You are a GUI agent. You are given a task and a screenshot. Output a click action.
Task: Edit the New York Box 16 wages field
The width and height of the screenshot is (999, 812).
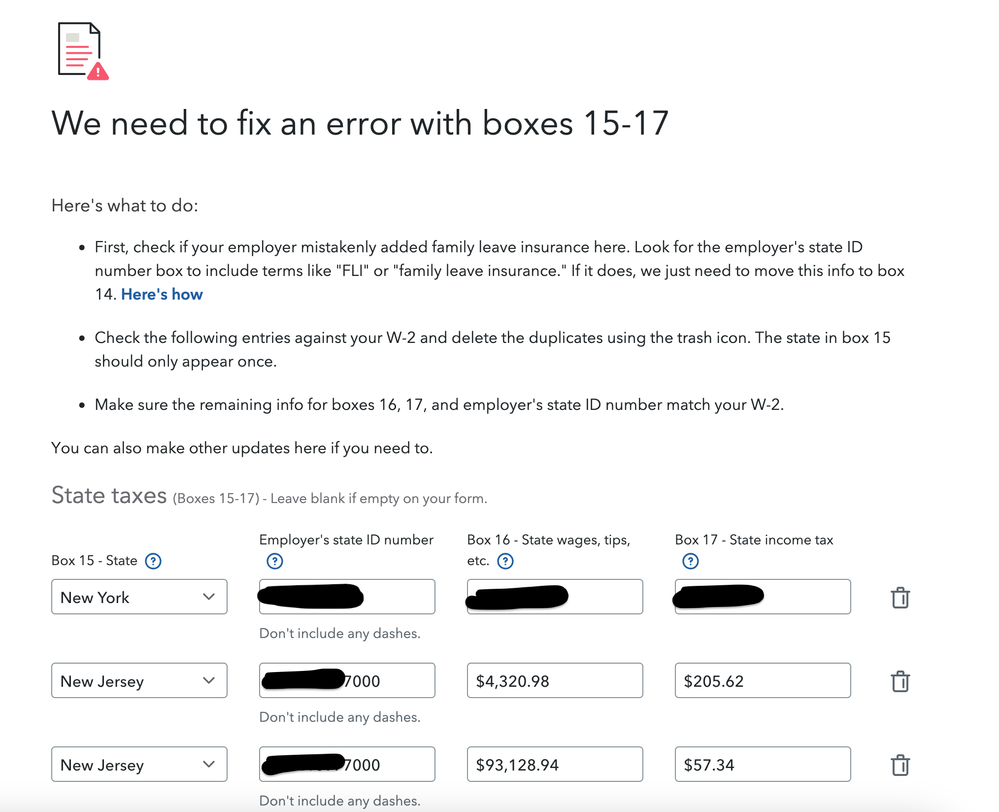(x=555, y=597)
